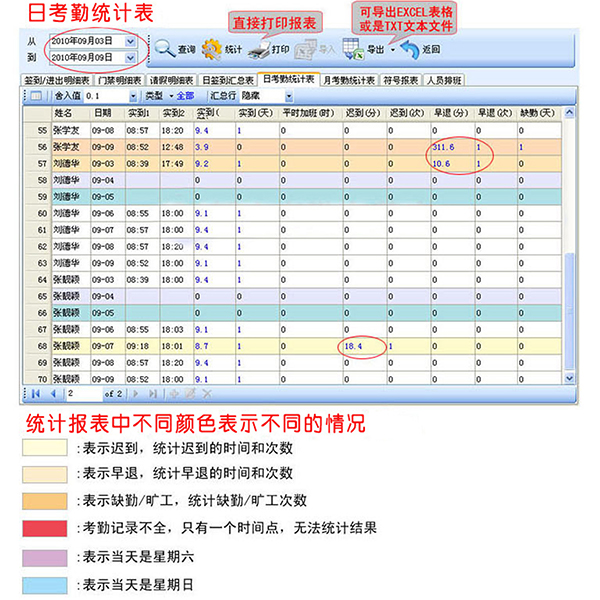This screenshot has height=600, width=600.
Task: Print the report using 打印 printer icon
Action: click(259, 50)
